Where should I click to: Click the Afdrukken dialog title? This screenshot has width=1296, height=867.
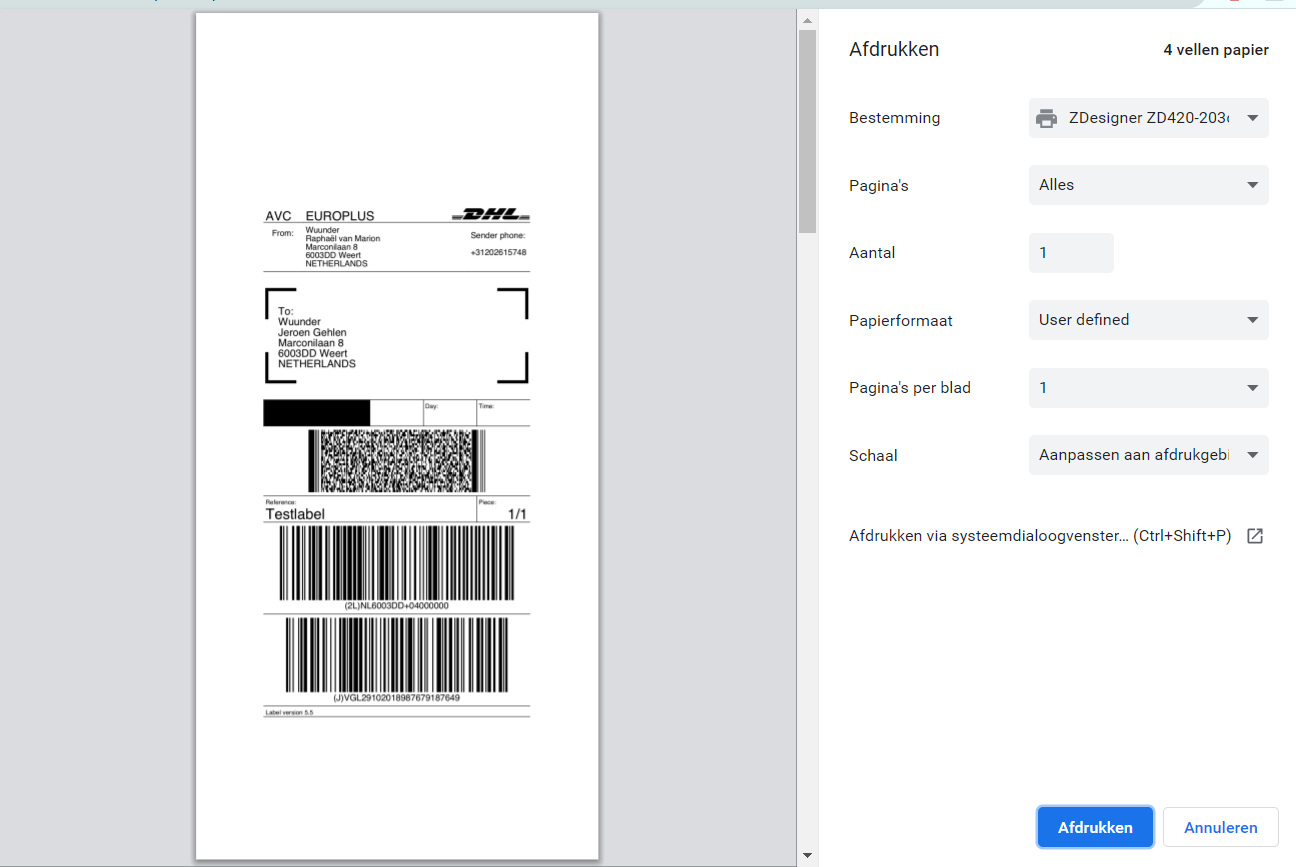click(893, 48)
